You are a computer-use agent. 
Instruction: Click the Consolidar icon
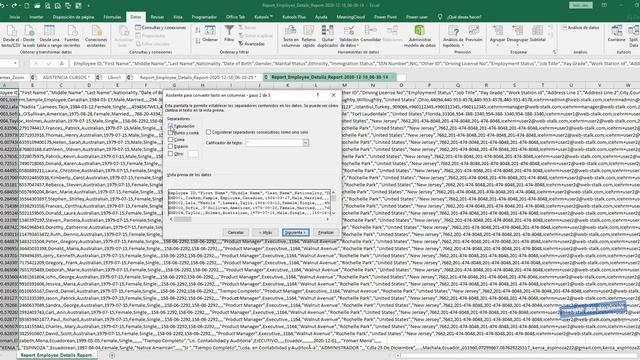pyautogui.click(x=371, y=33)
